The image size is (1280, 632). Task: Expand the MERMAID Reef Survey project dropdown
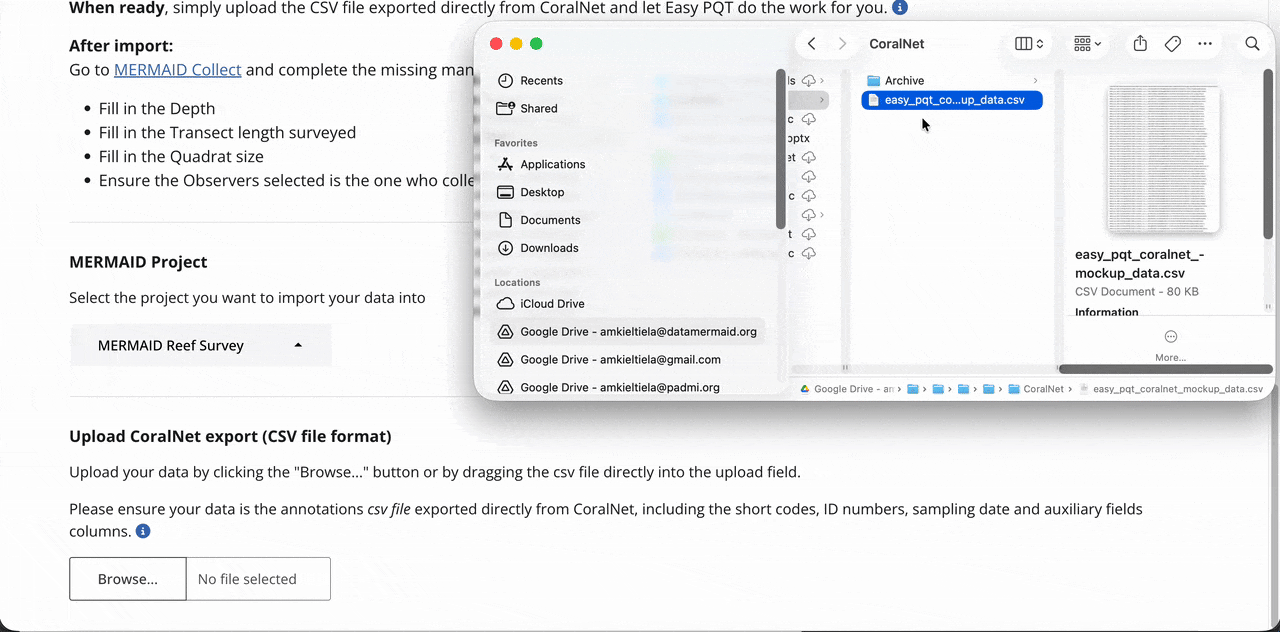coord(200,346)
